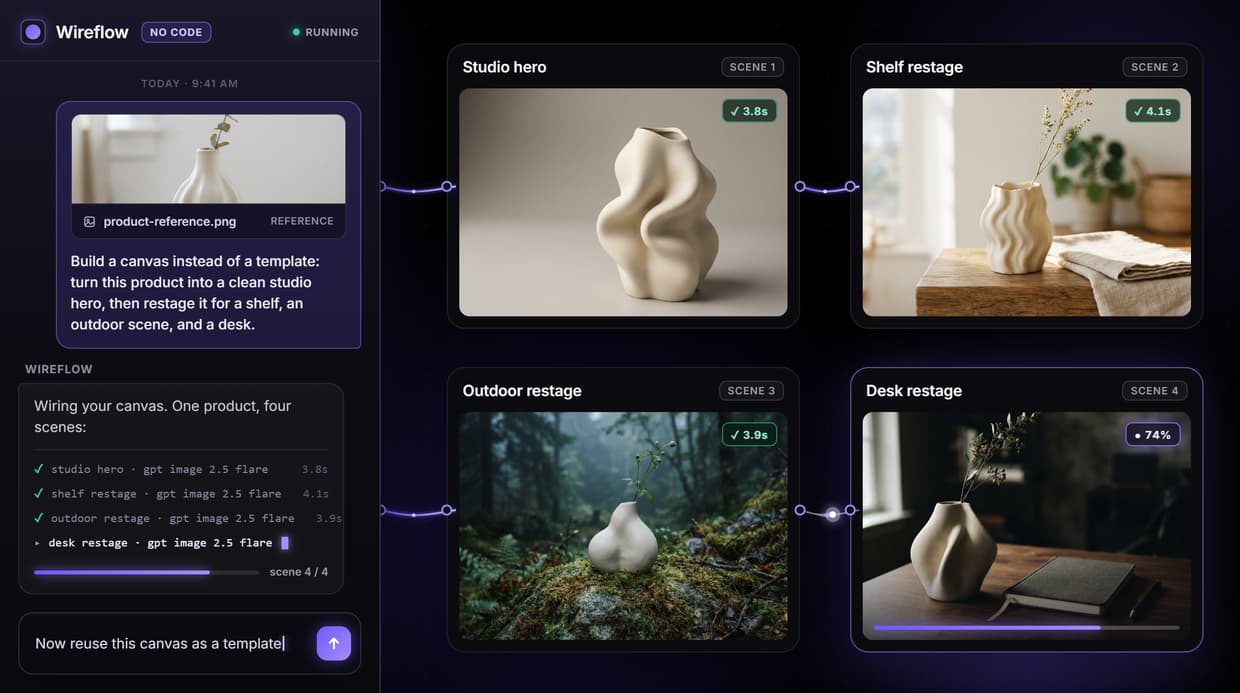This screenshot has width=1240, height=693.
Task: Open the Studio hero vase image
Action: (x=623, y=203)
